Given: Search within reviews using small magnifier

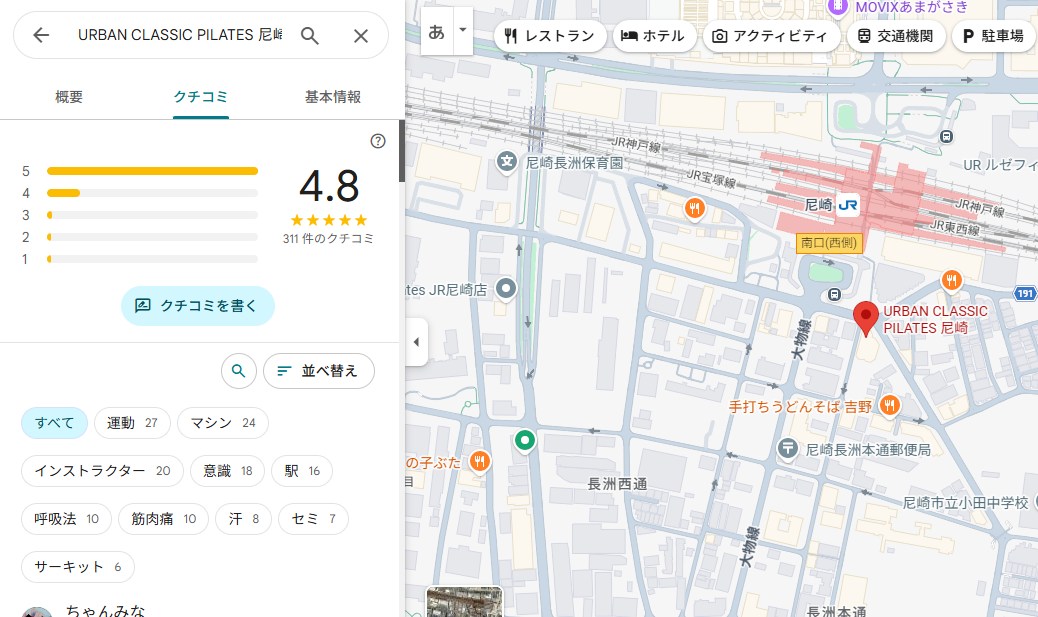Looking at the screenshot, I should pos(238,371).
